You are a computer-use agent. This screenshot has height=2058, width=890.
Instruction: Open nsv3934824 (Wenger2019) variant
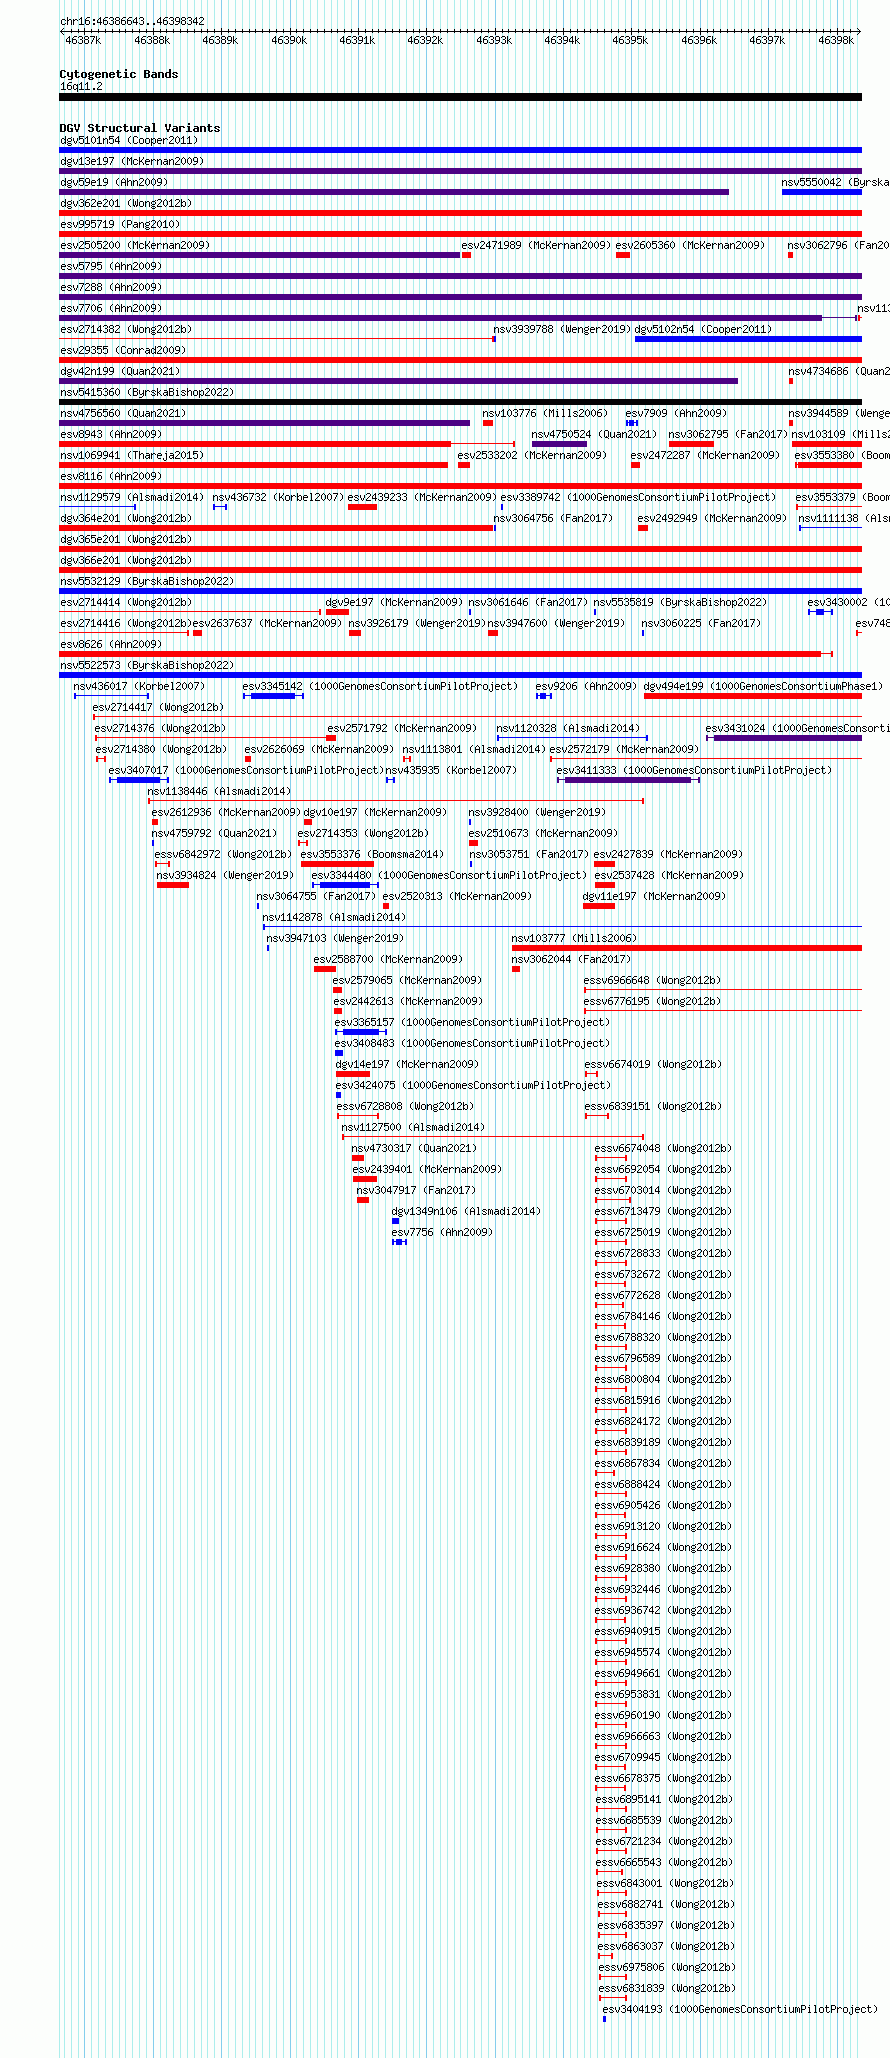pos(172,885)
